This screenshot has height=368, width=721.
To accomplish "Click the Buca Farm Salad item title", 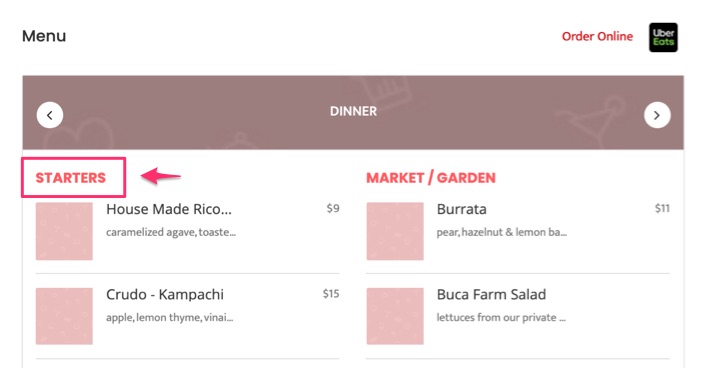I will [x=492, y=294].
